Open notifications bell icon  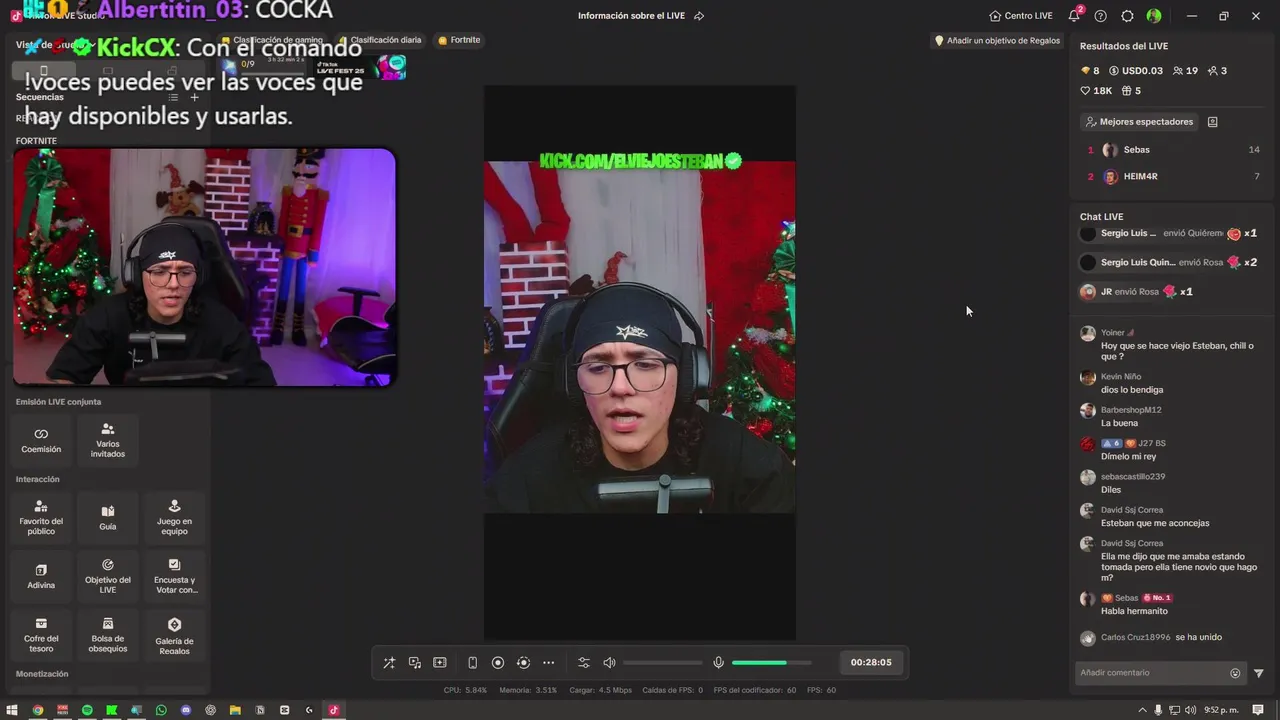click(x=1074, y=16)
